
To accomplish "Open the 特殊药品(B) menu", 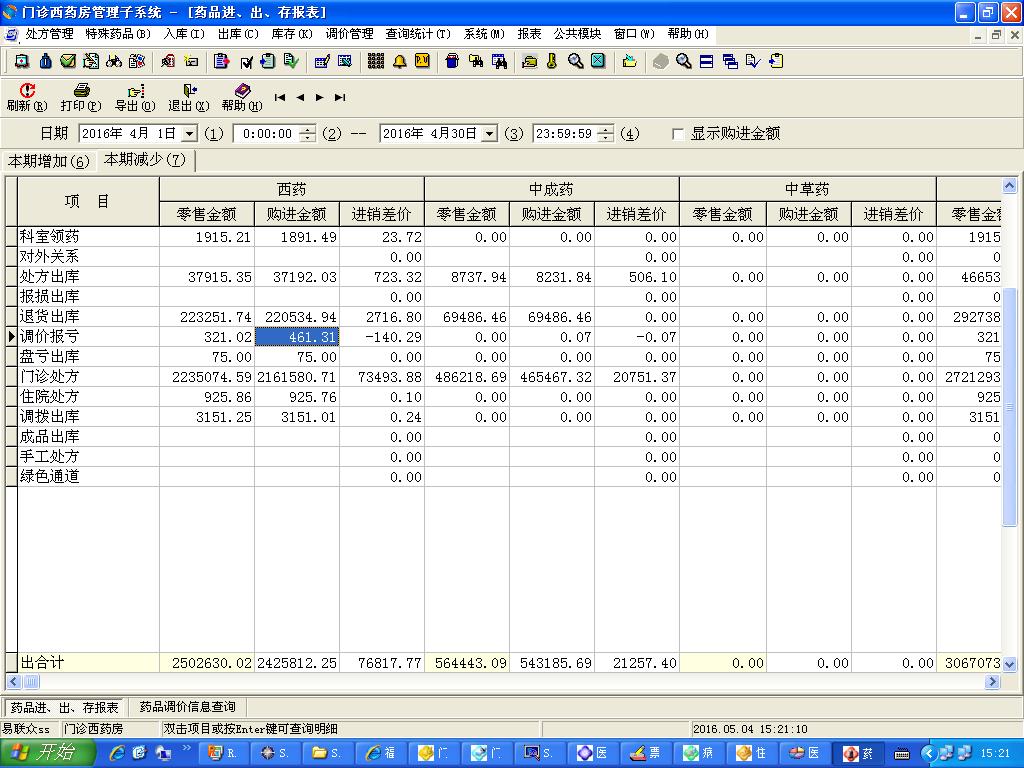I will [118, 34].
